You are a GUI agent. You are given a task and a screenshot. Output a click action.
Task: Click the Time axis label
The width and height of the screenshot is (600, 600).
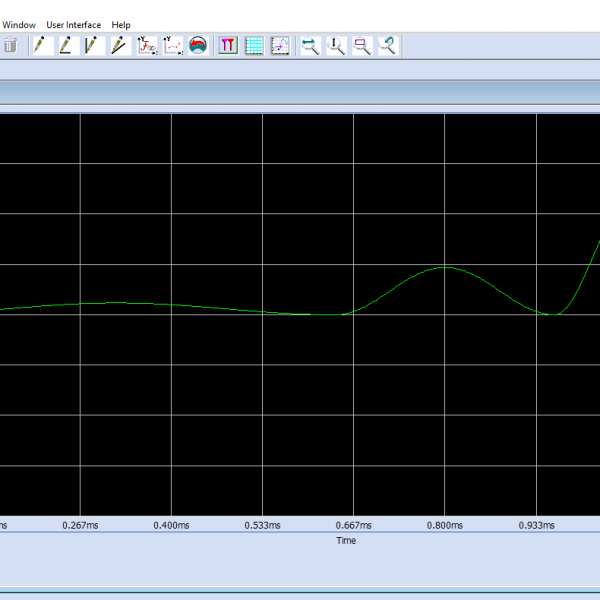(345, 541)
